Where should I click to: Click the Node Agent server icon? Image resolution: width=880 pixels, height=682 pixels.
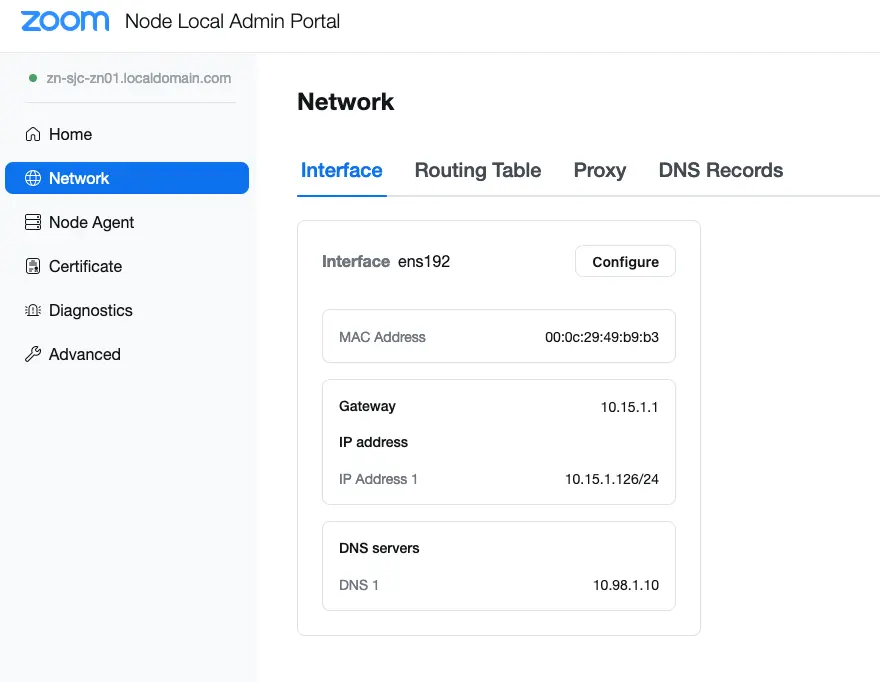[x=33, y=222]
